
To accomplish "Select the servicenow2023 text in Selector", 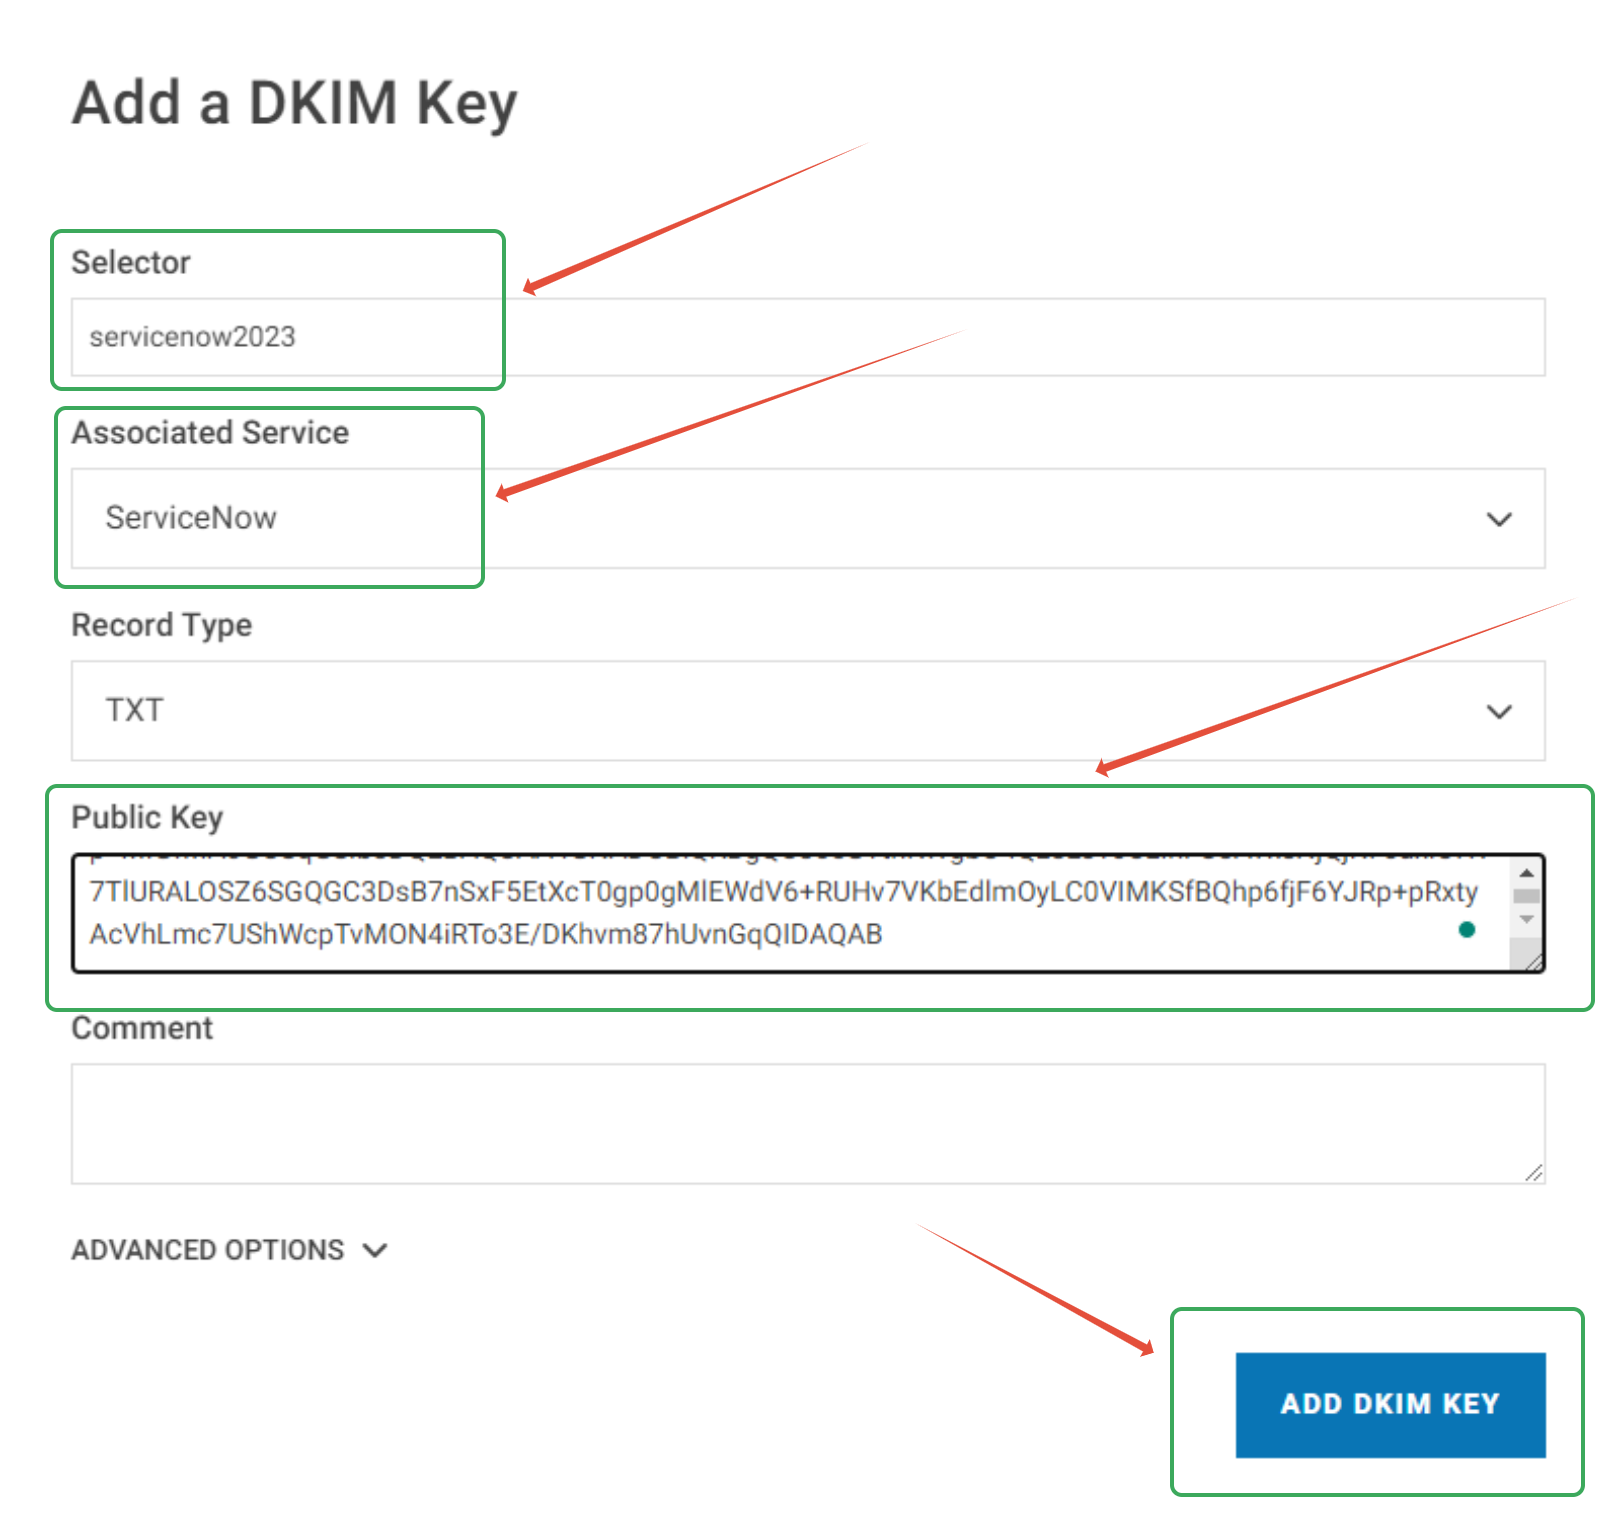I will click(192, 337).
